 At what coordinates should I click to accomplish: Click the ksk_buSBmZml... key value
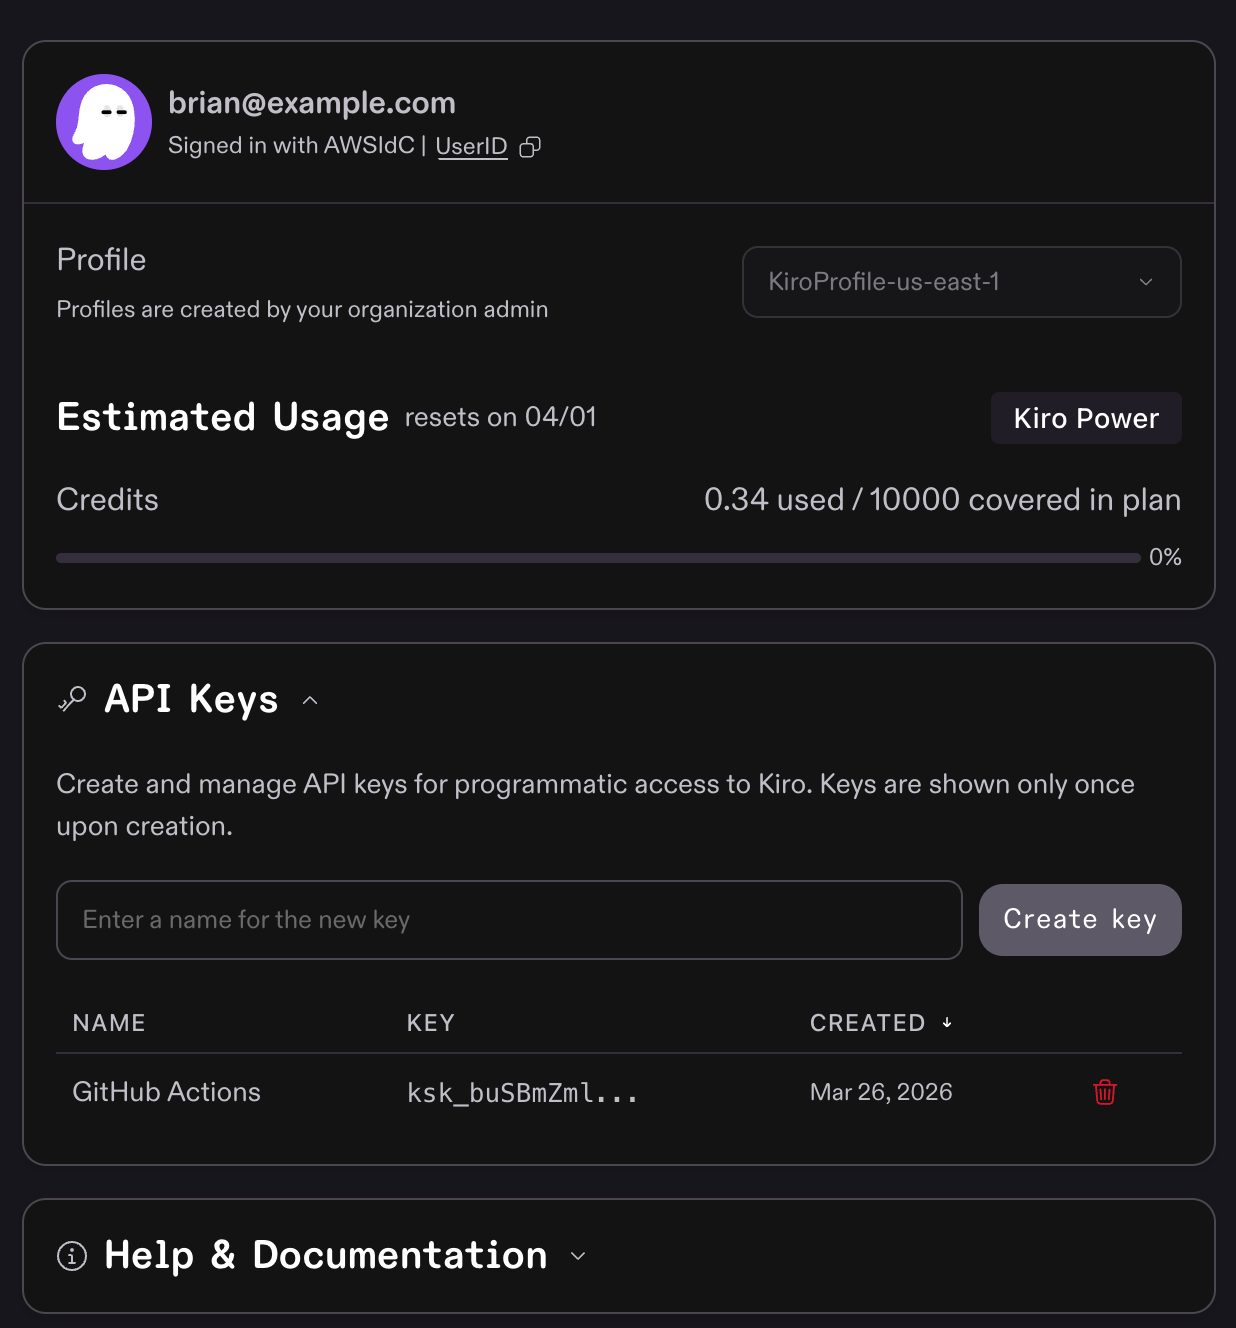[x=522, y=1093]
